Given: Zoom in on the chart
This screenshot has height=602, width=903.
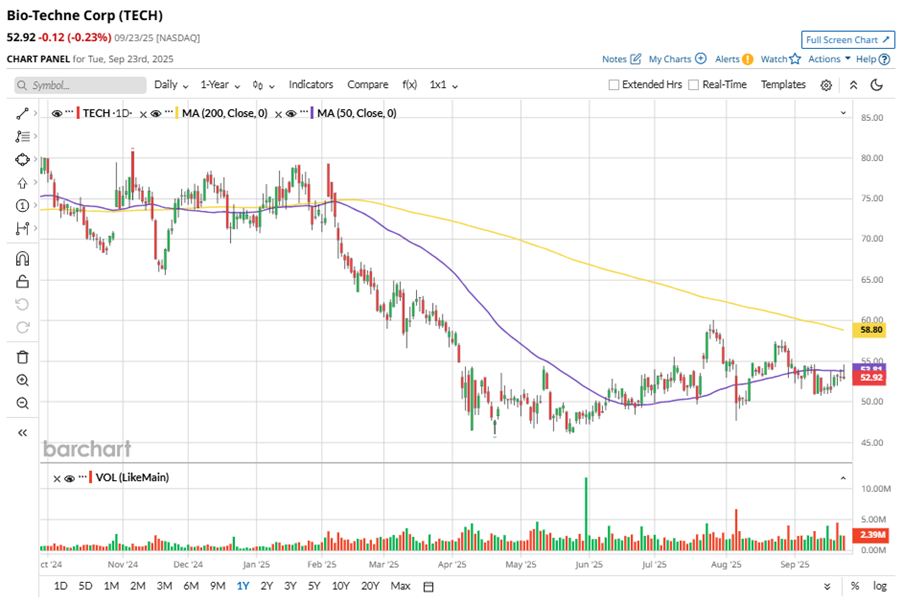Looking at the screenshot, I should coord(22,380).
